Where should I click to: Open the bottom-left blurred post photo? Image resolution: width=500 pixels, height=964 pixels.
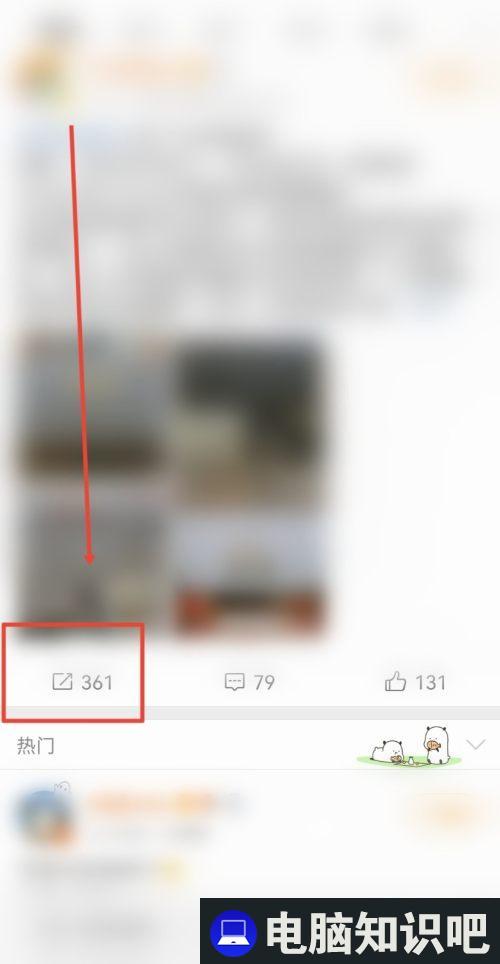pyautogui.click(x=95, y=558)
